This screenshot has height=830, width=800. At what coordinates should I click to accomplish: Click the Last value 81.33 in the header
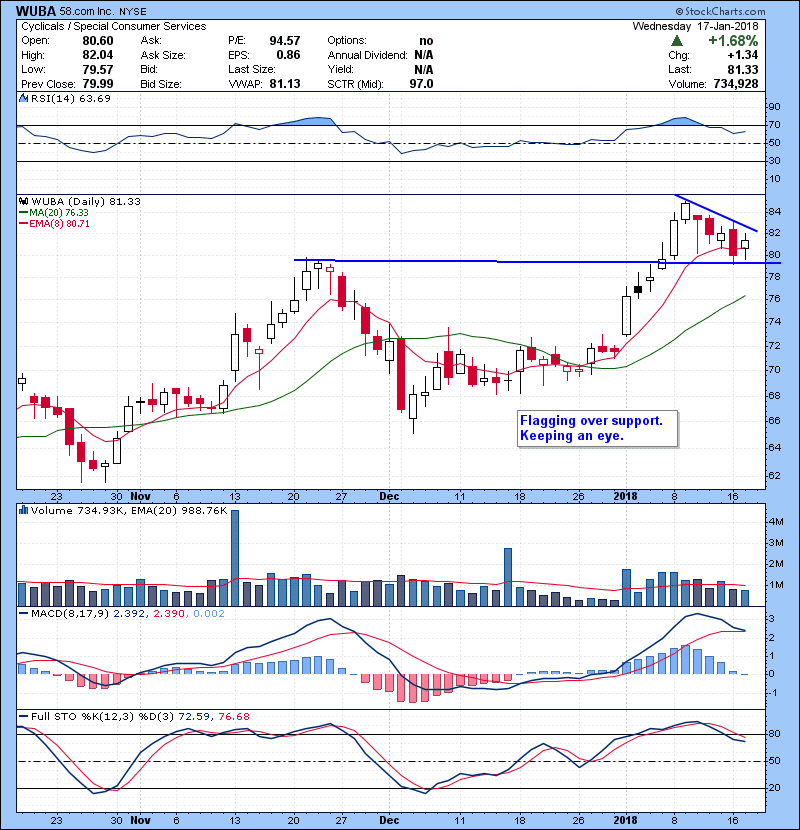click(743, 69)
